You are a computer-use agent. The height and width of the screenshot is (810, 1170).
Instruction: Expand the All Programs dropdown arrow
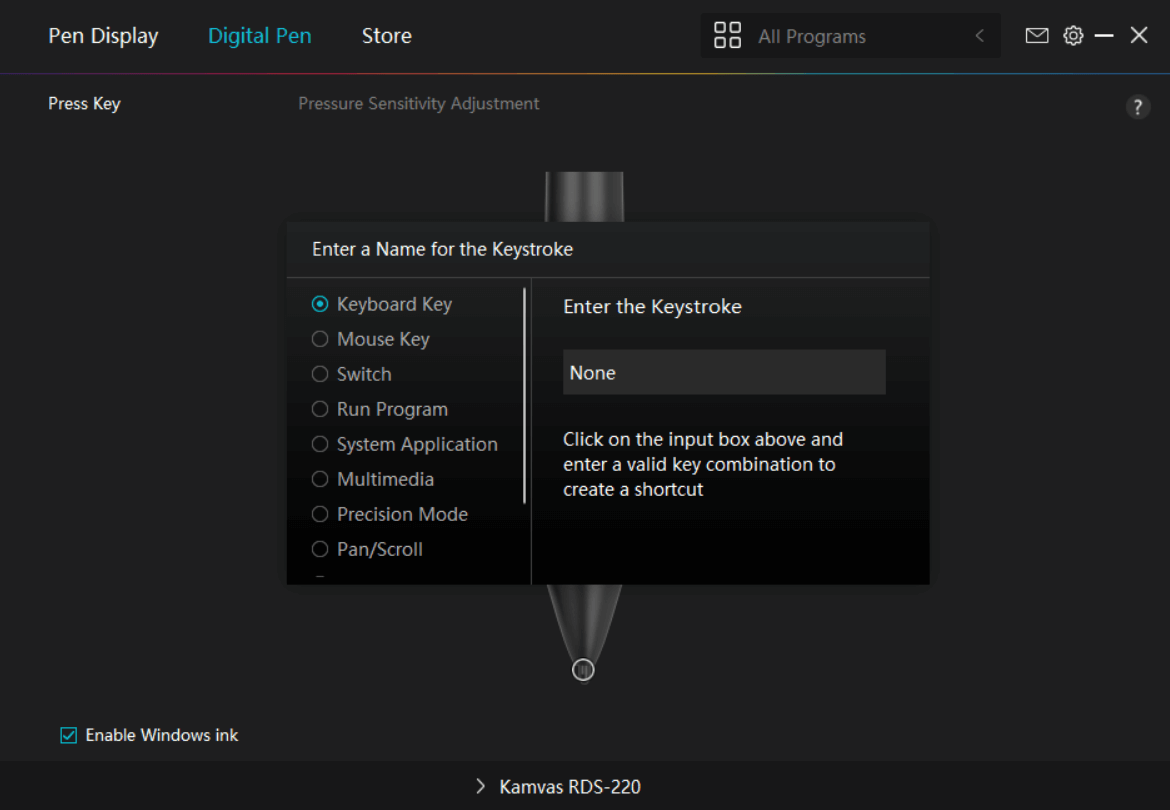980,36
